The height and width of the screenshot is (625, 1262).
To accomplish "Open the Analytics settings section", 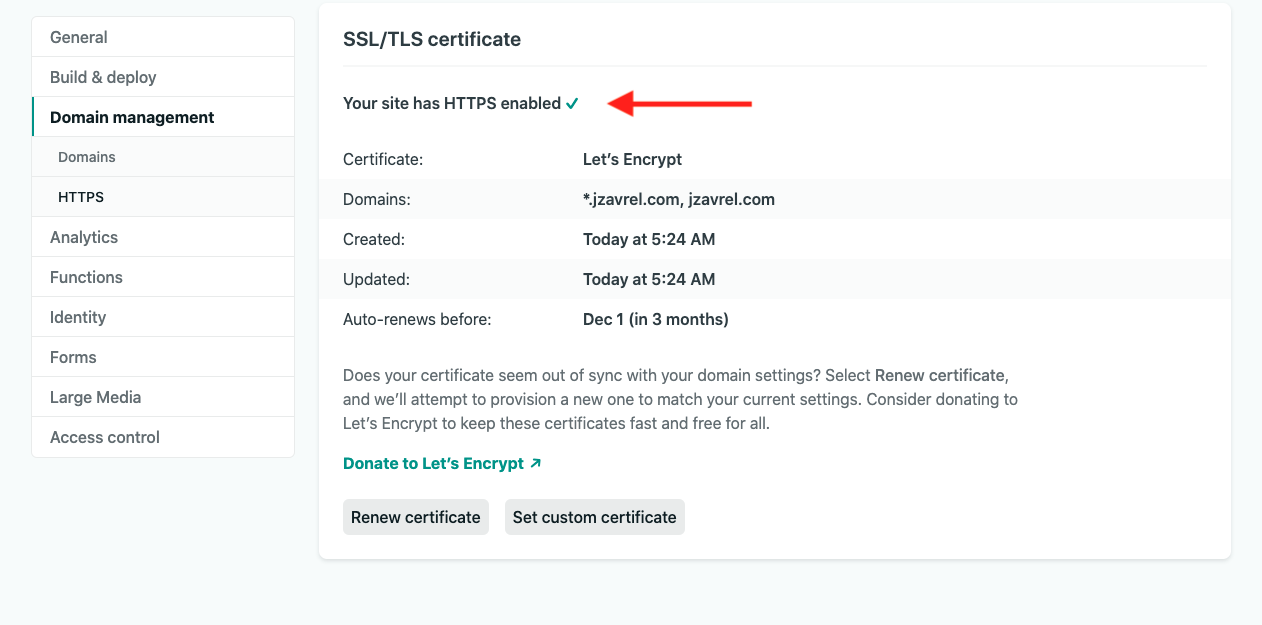I will tap(163, 237).
